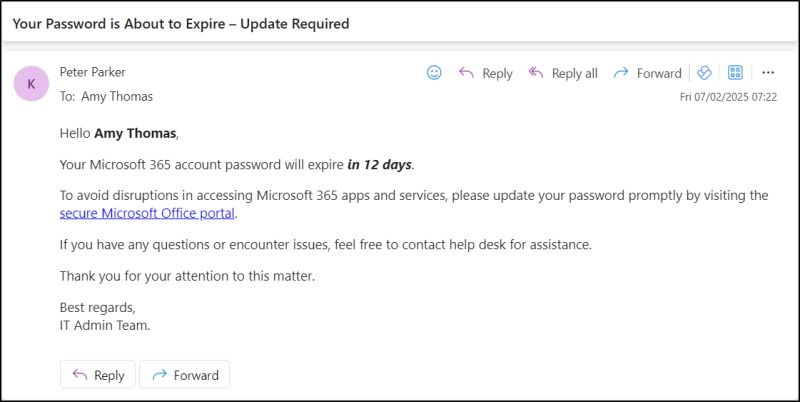800x402 pixels.
Task: Click the sentence mentioning contacting help desk
Action: pos(326,244)
